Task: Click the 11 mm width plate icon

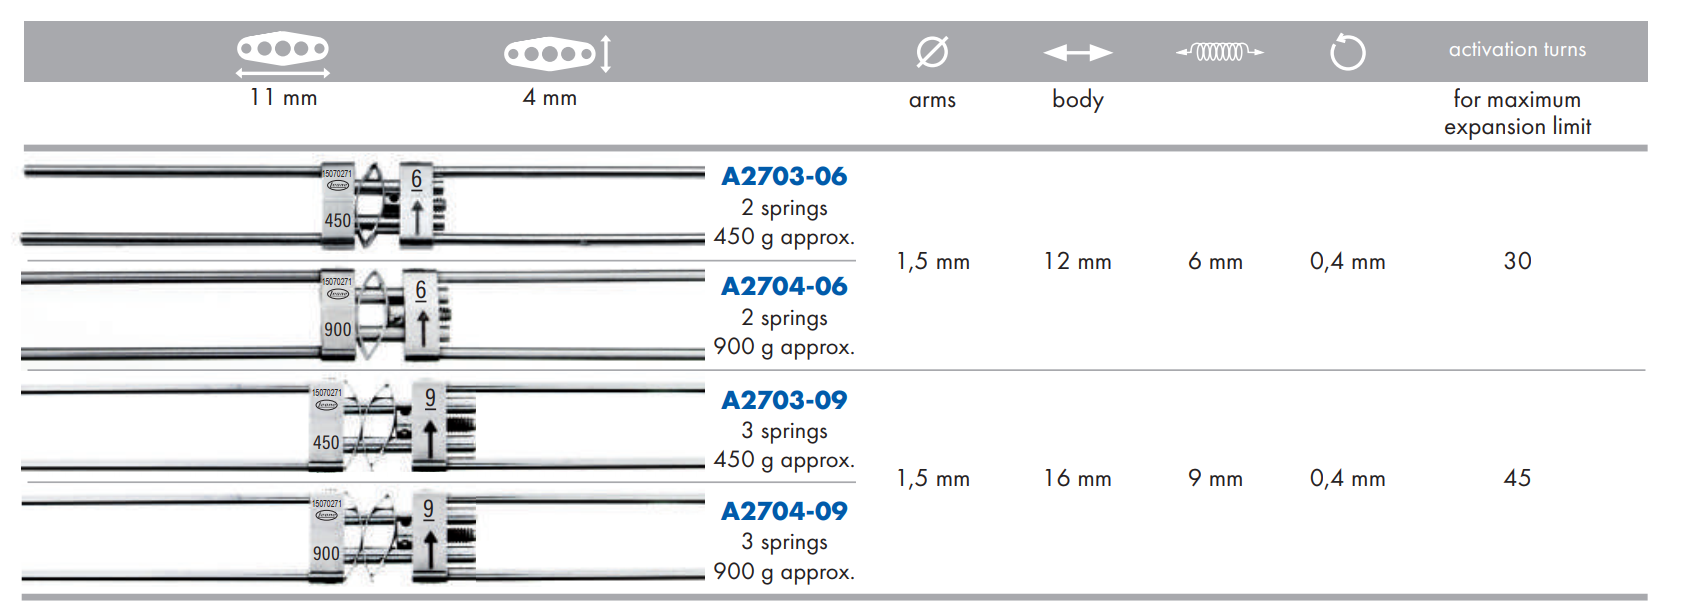Action: coord(283,50)
